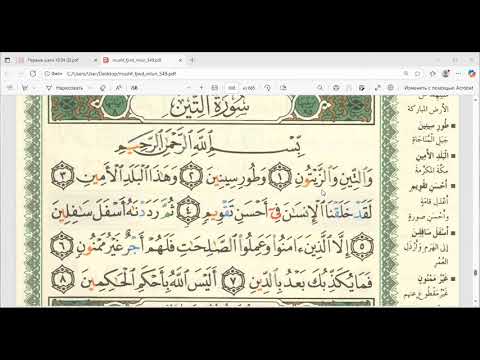Open new browser tab
Image resolution: width=480 pixels, height=360 pixels.
192,60
